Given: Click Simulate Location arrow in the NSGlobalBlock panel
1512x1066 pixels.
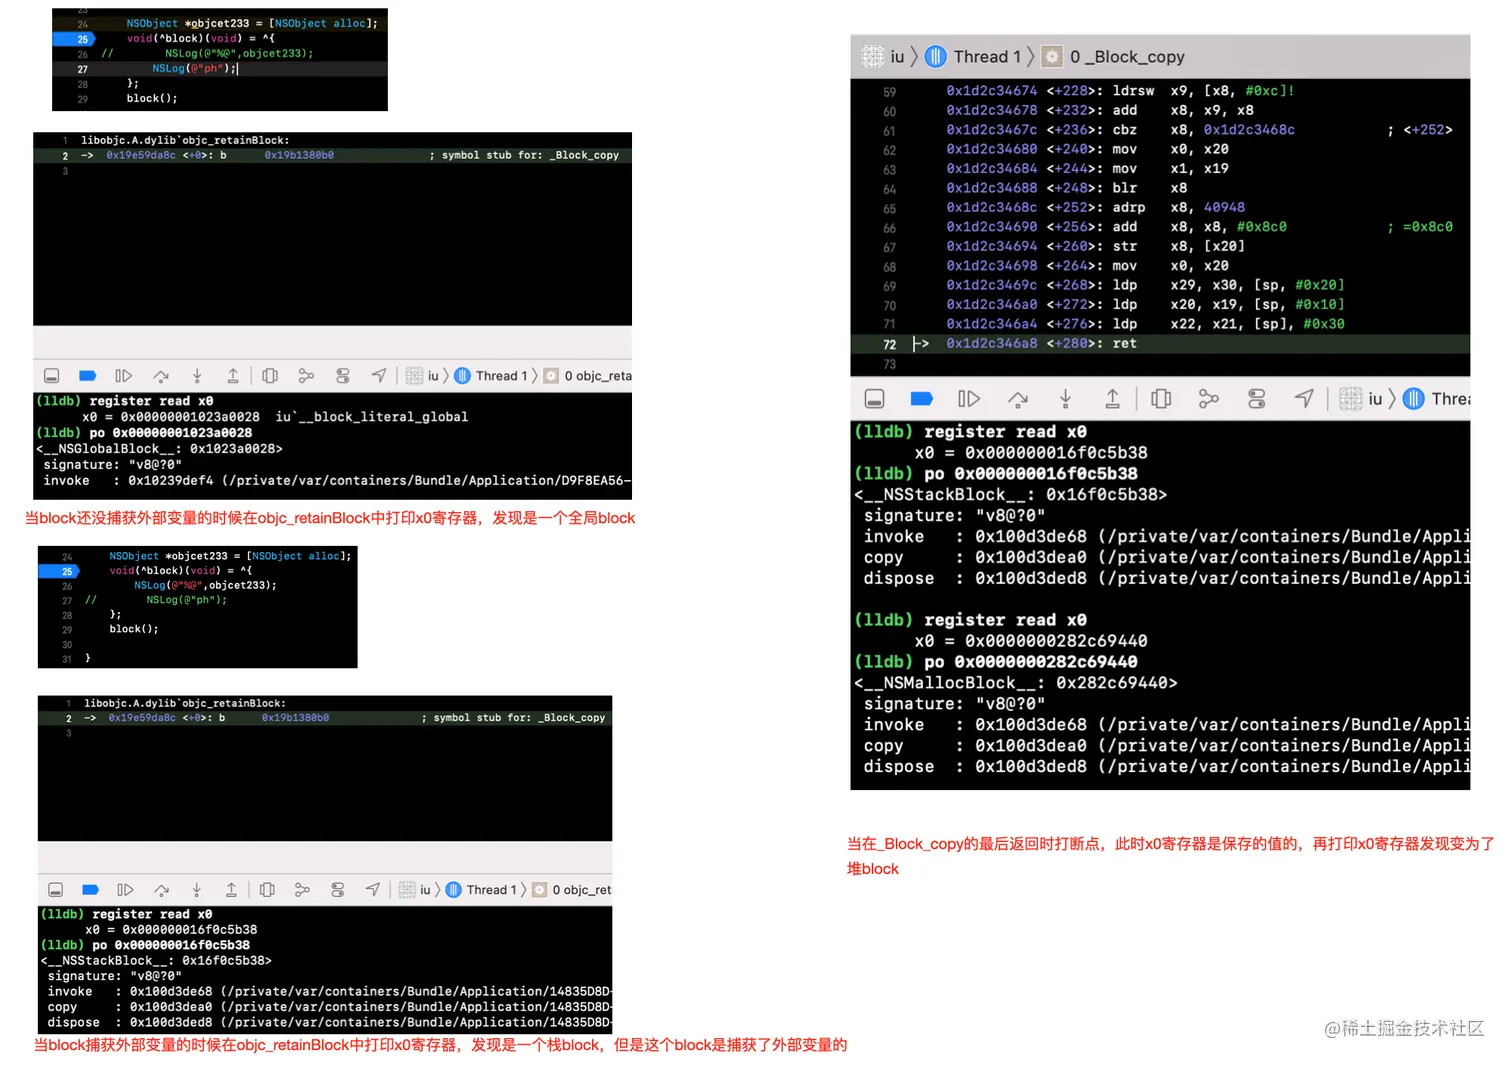Looking at the screenshot, I should coord(379,376).
